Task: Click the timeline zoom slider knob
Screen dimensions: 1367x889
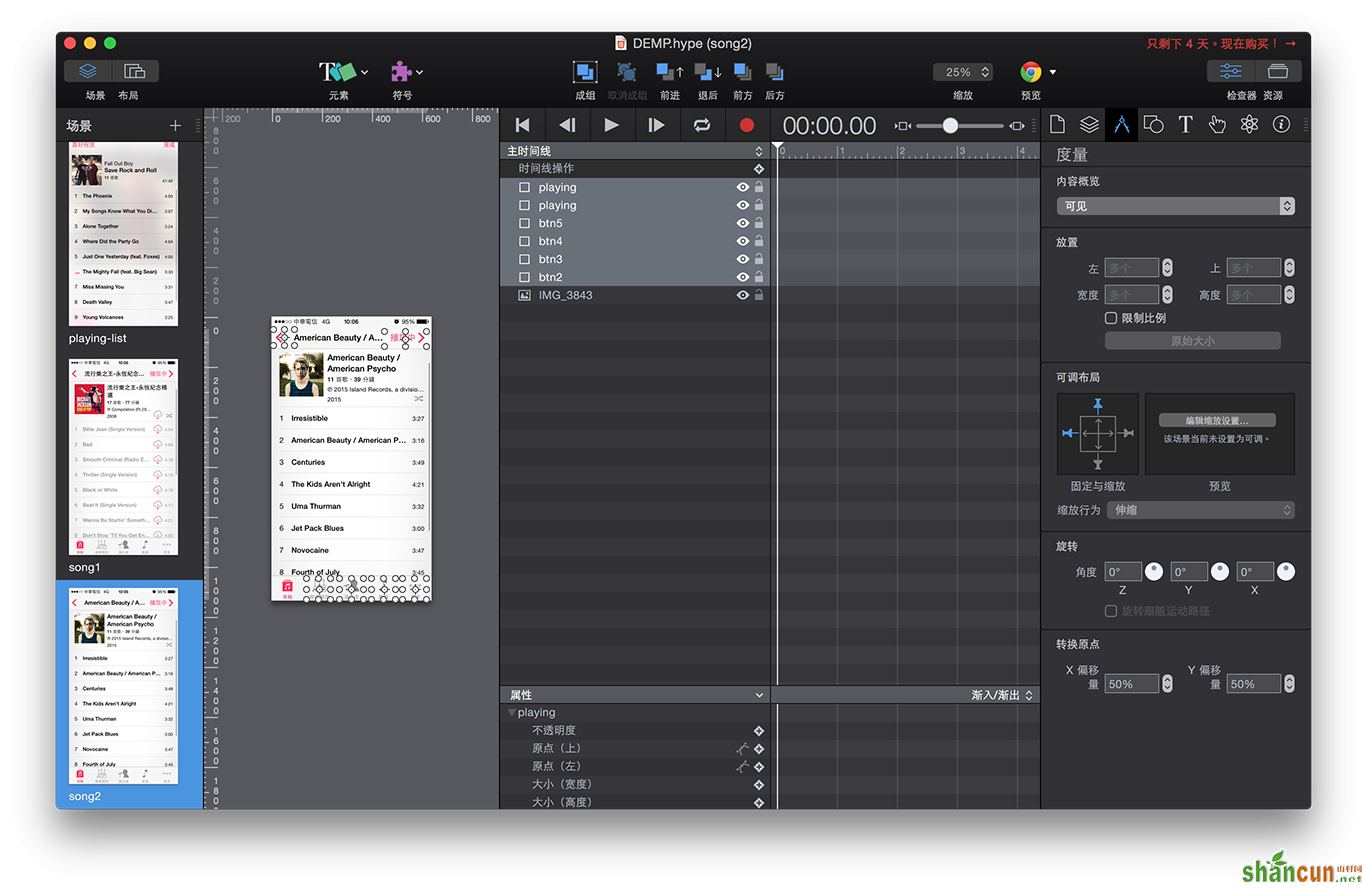Action: tap(950, 126)
